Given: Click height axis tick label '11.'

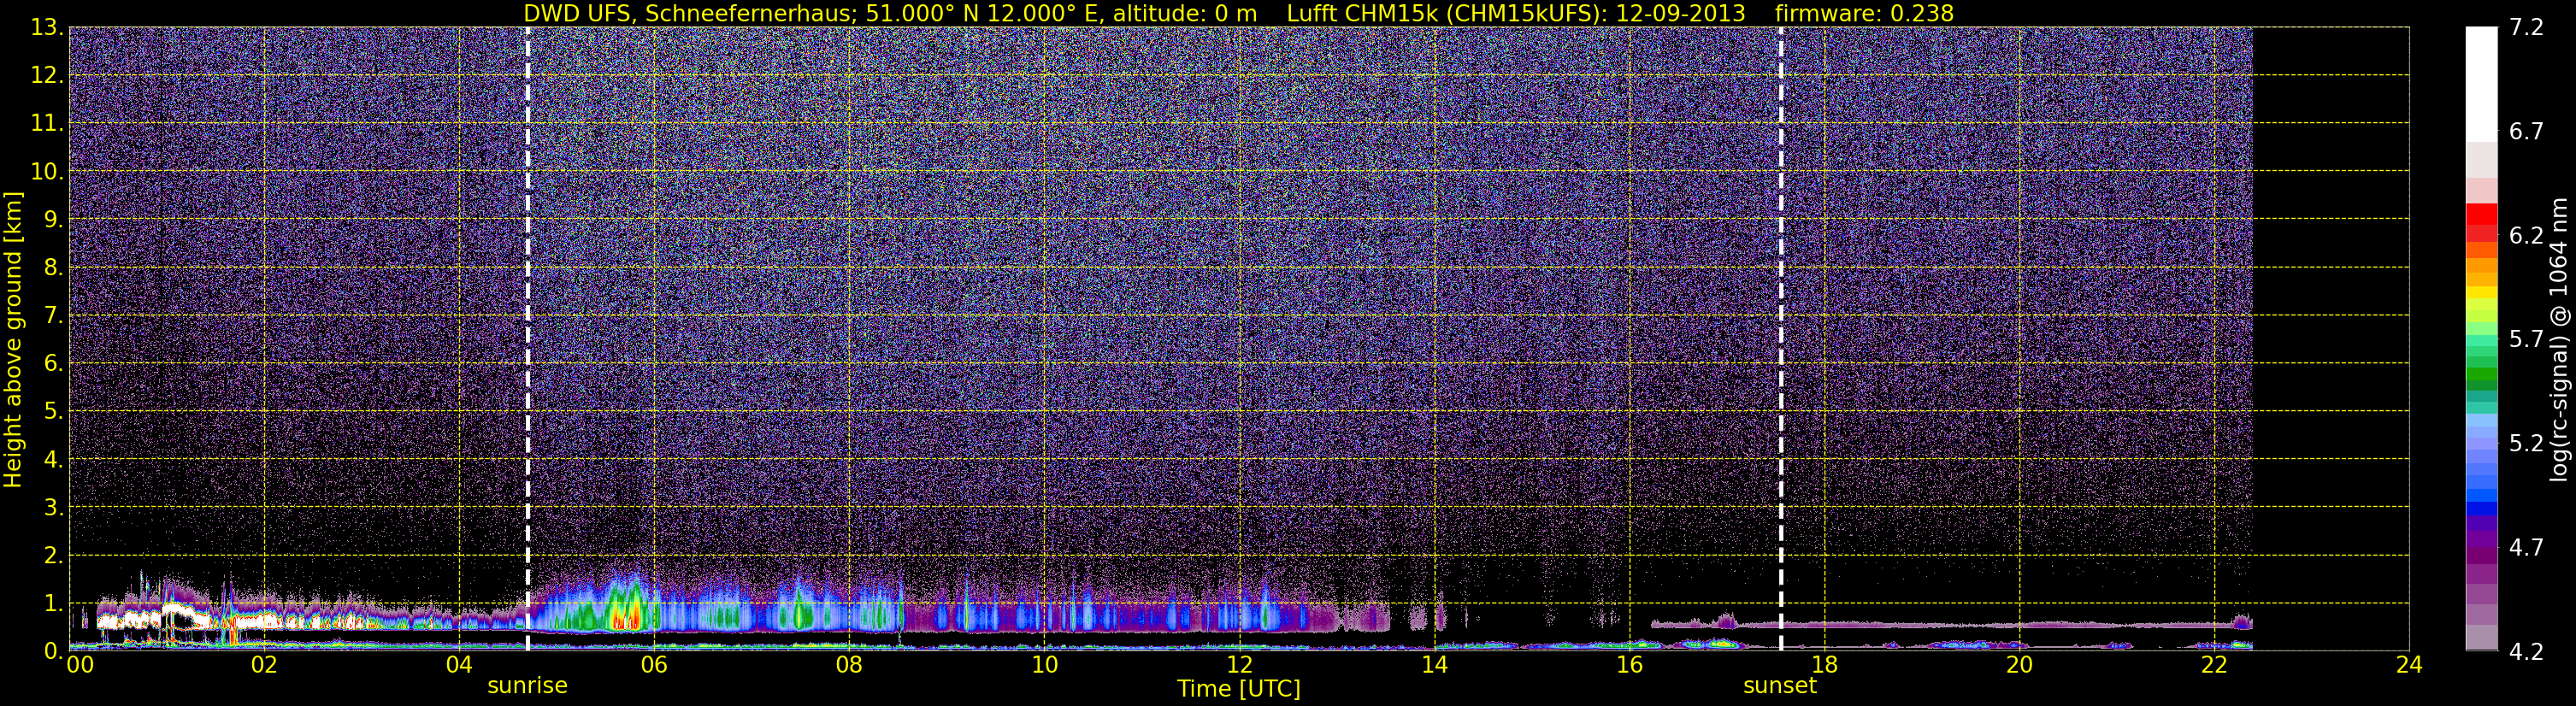Looking at the screenshot, I should pyautogui.click(x=47, y=124).
